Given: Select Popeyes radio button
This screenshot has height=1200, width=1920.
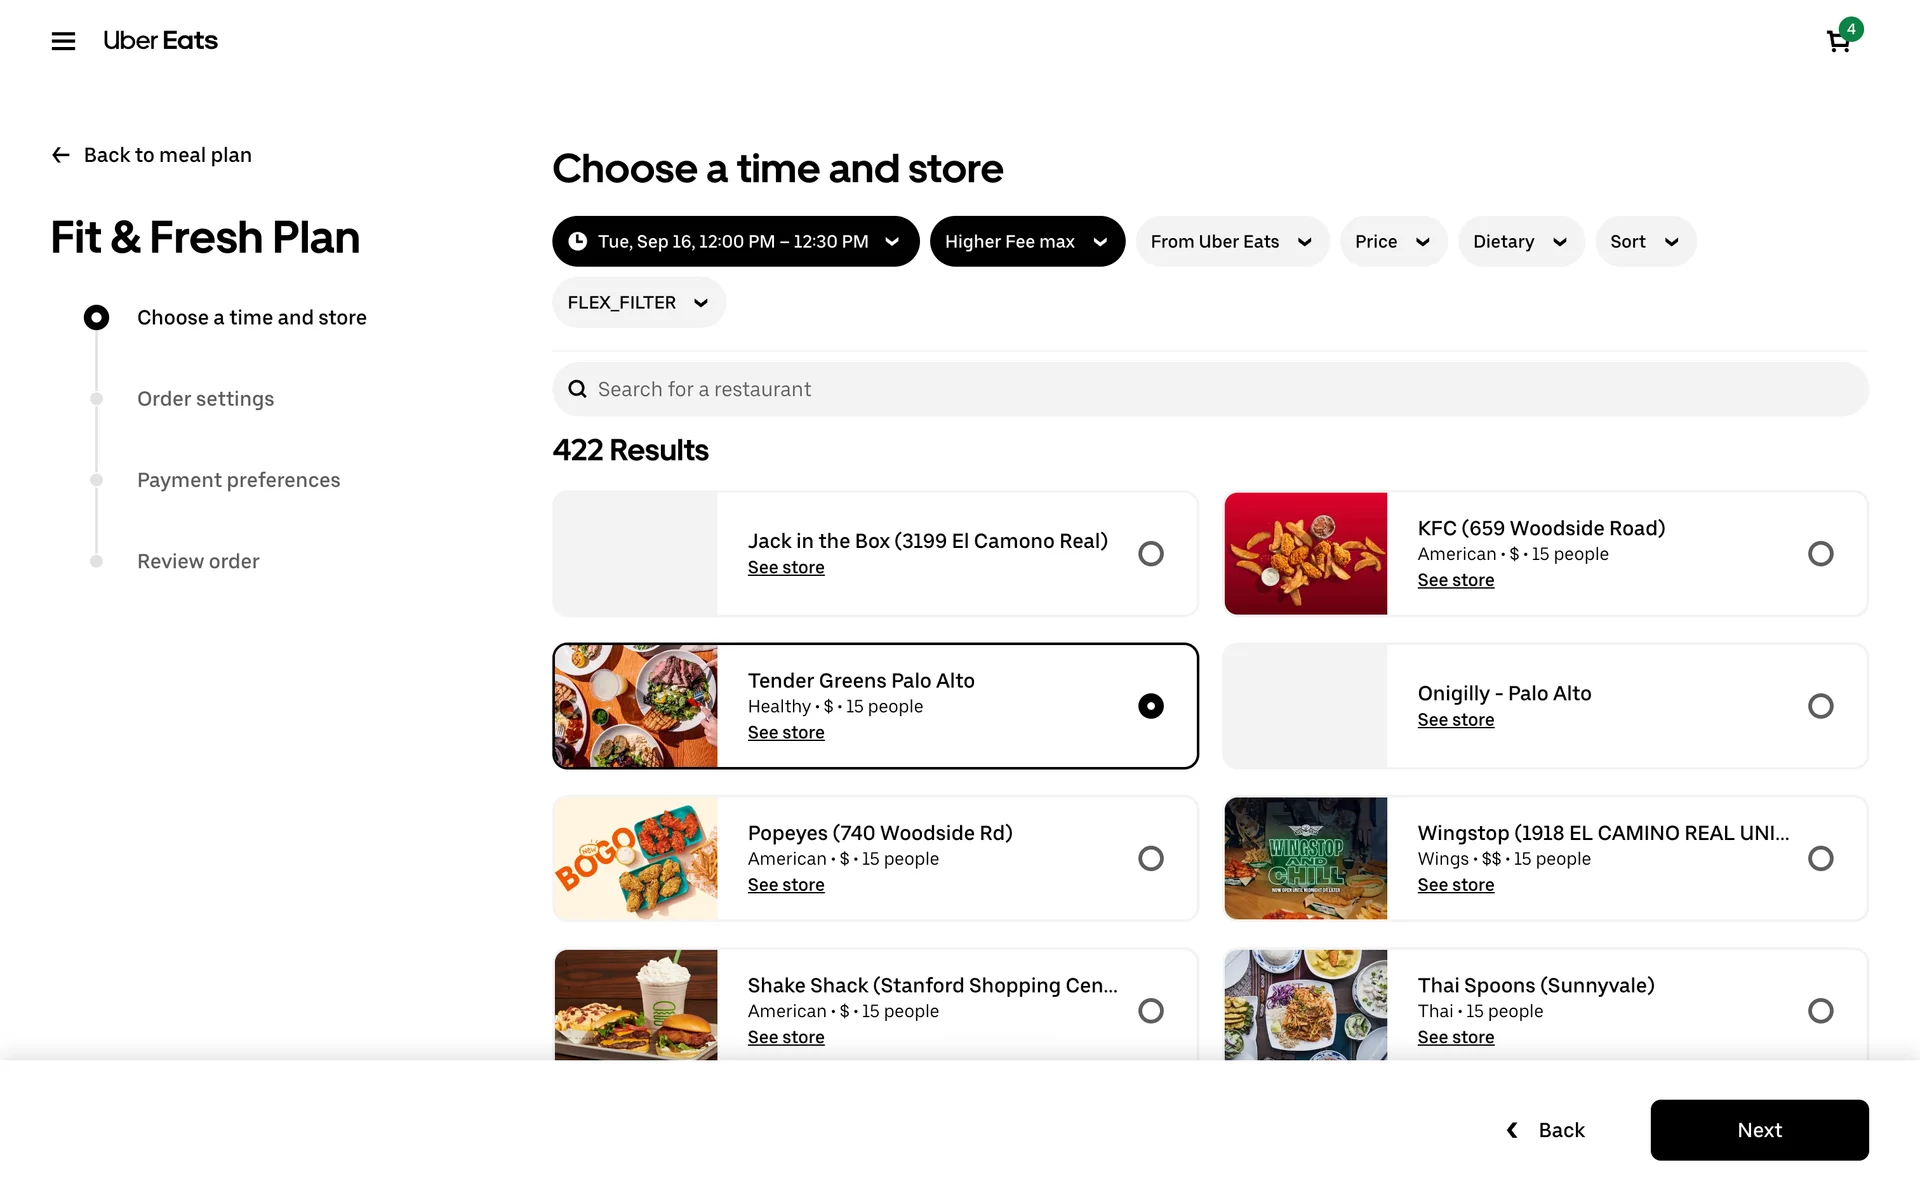Looking at the screenshot, I should pyautogui.click(x=1151, y=858).
